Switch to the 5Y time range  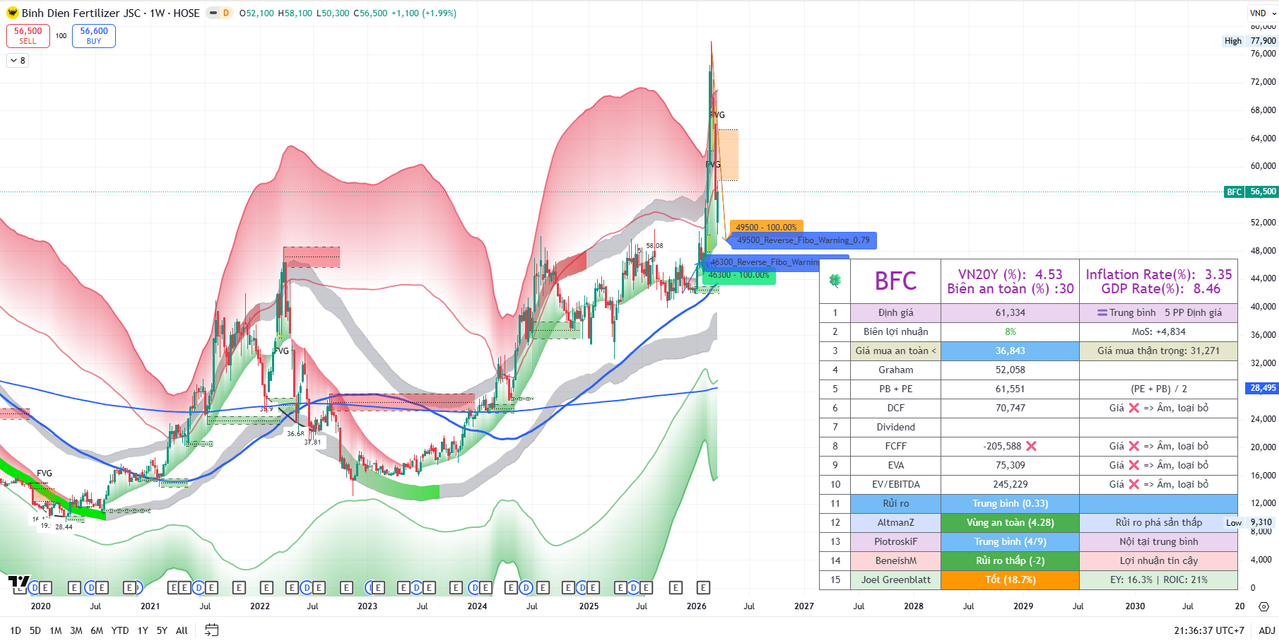pos(162,630)
